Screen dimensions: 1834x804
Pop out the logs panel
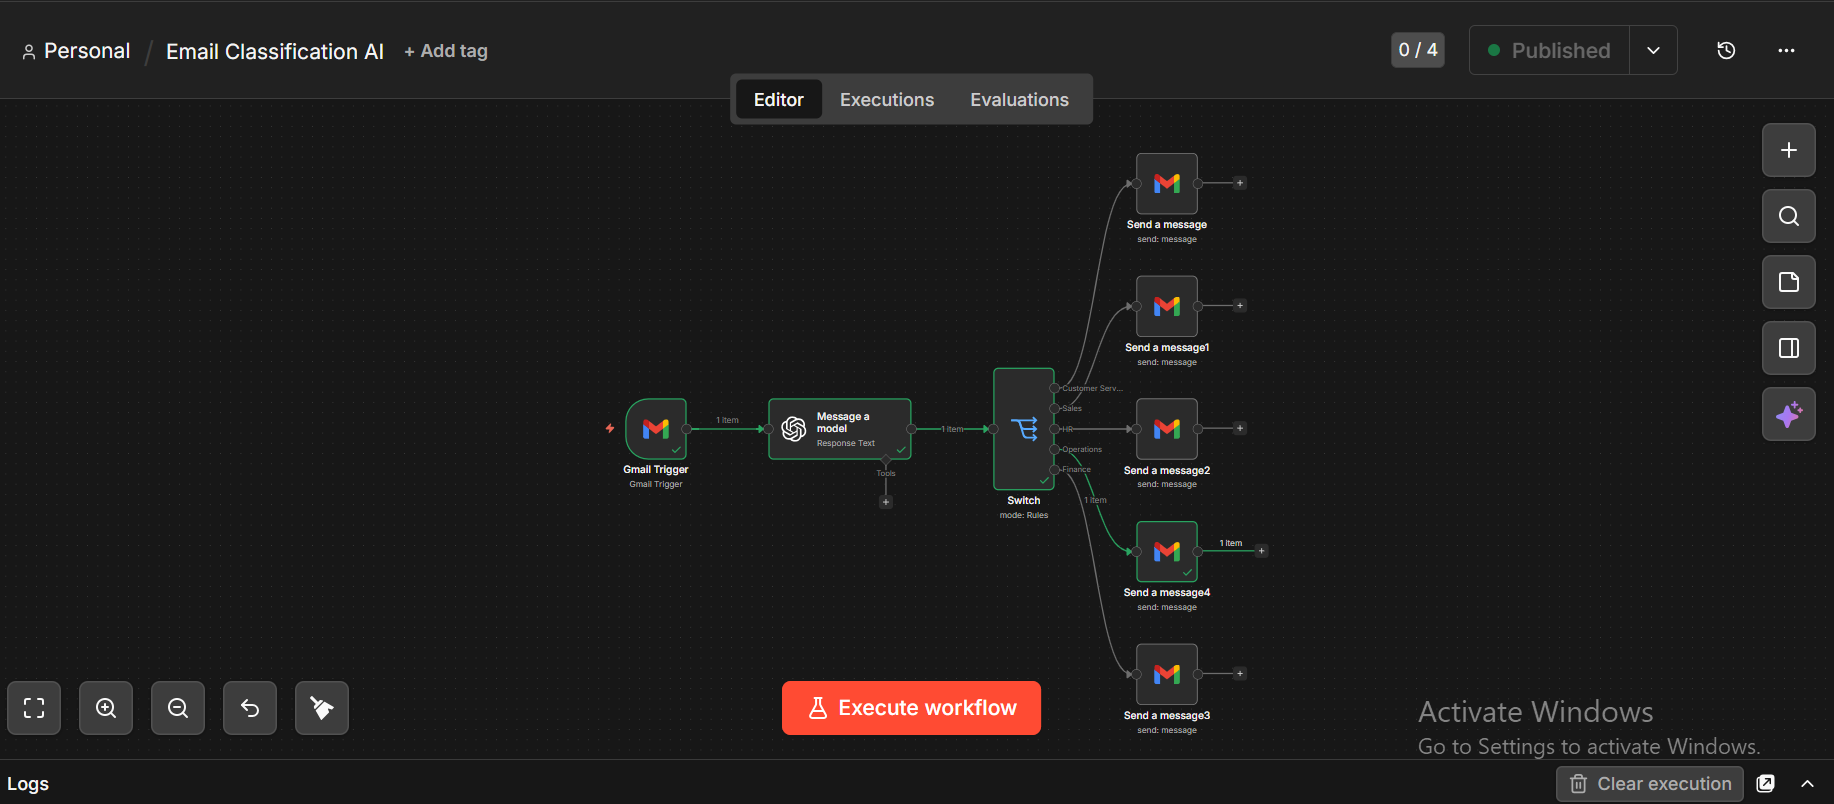1766,784
